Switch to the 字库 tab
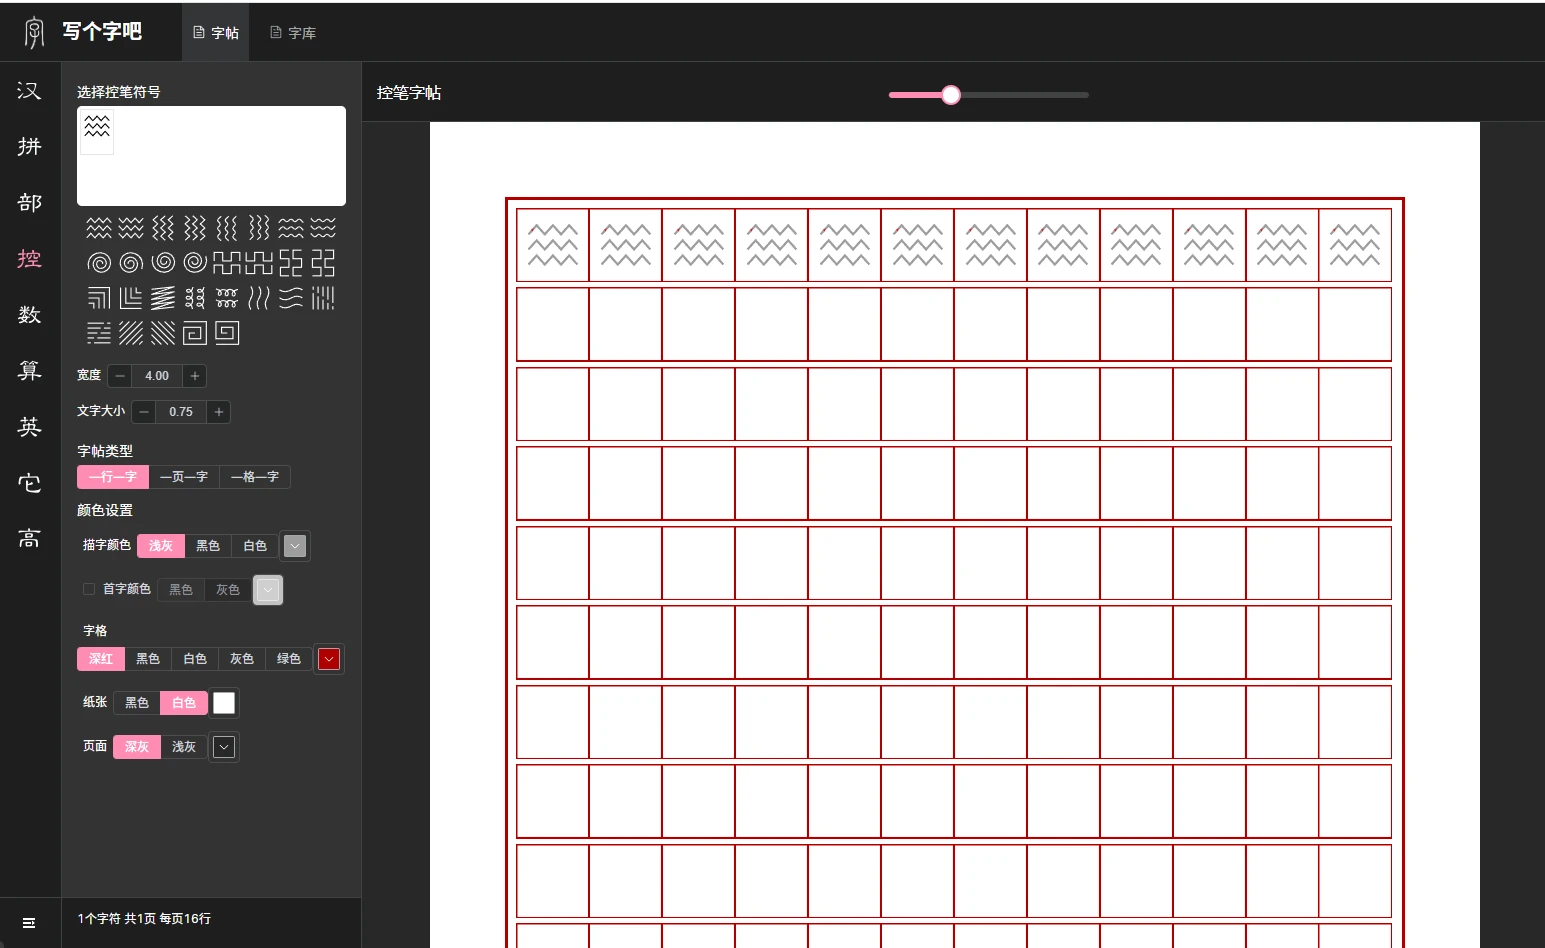Image resolution: width=1545 pixels, height=948 pixels. tap(293, 33)
